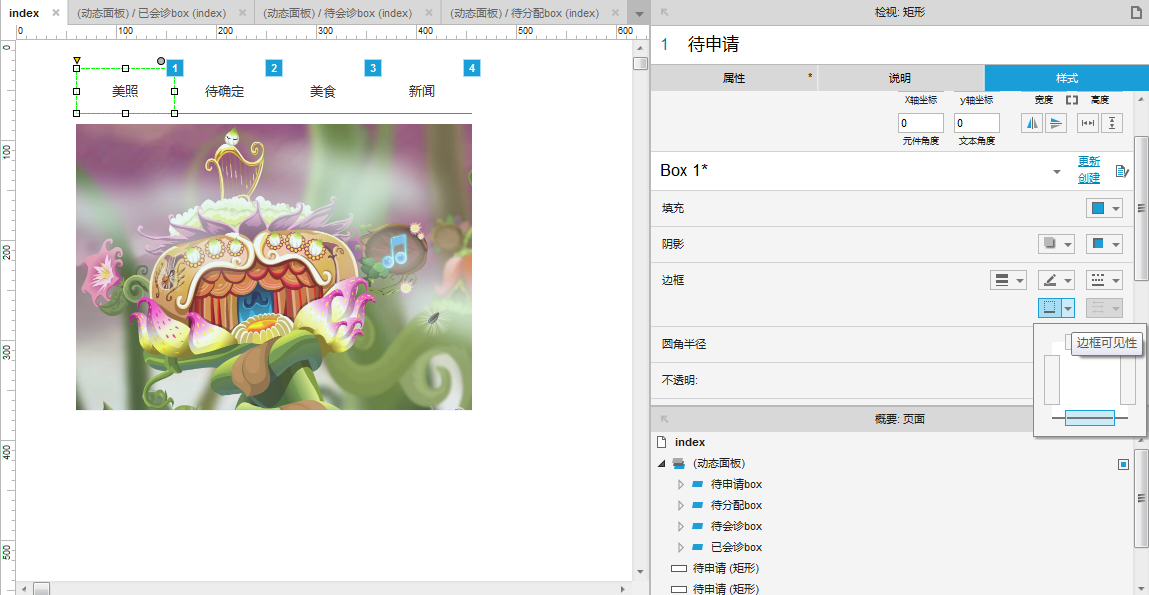The height and width of the screenshot is (595, 1149).
Task: Switch to the index page tab
Action: 24,13
